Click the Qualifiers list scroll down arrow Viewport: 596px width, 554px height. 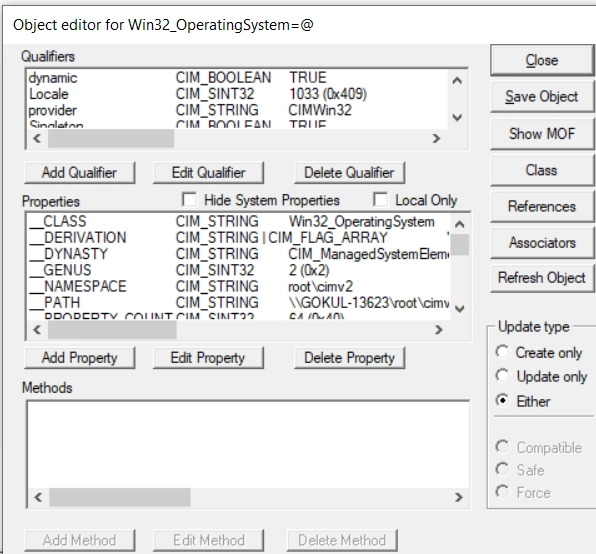pos(457,117)
